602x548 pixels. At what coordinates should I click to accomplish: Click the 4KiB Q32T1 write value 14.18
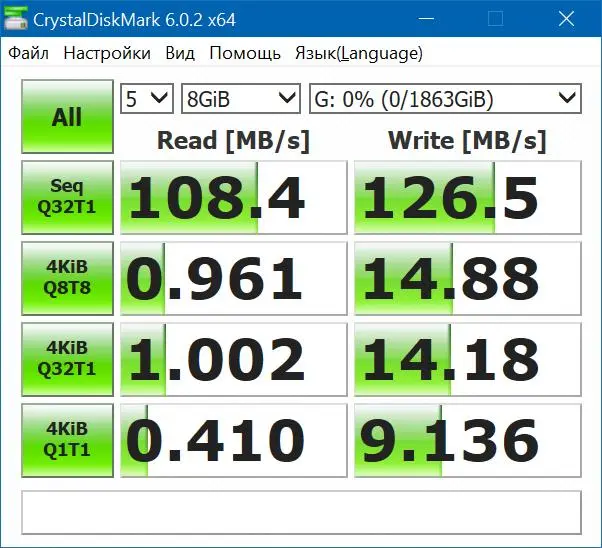pos(468,359)
